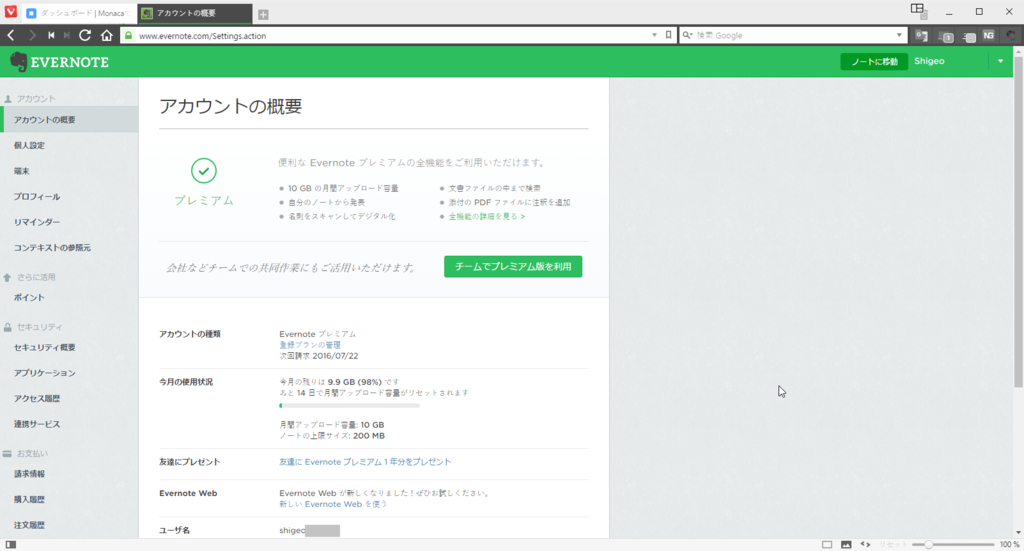
Task: Go to the browser home page
Action: point(106,35)
